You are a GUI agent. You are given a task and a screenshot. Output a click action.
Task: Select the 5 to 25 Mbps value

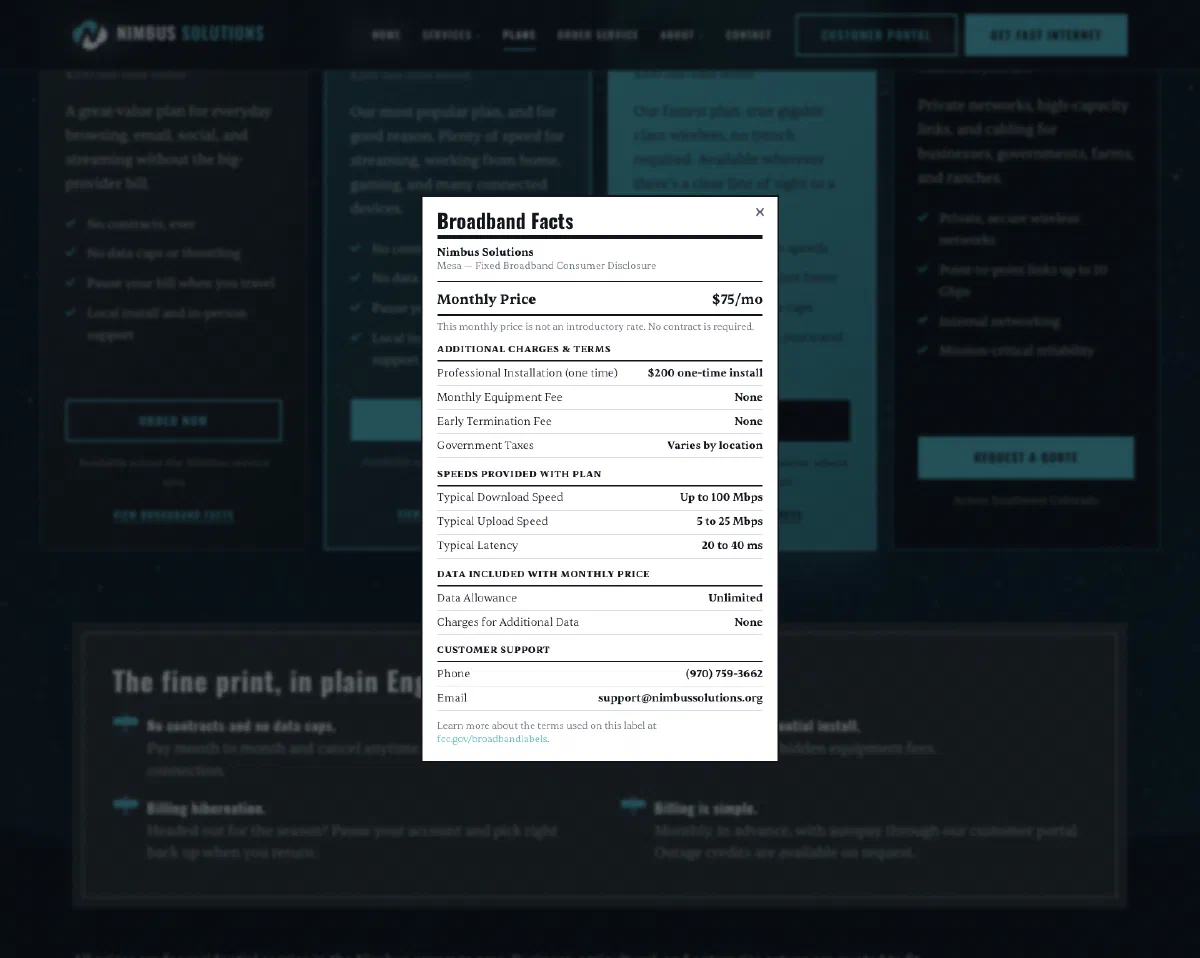click(x=730, y=521)
